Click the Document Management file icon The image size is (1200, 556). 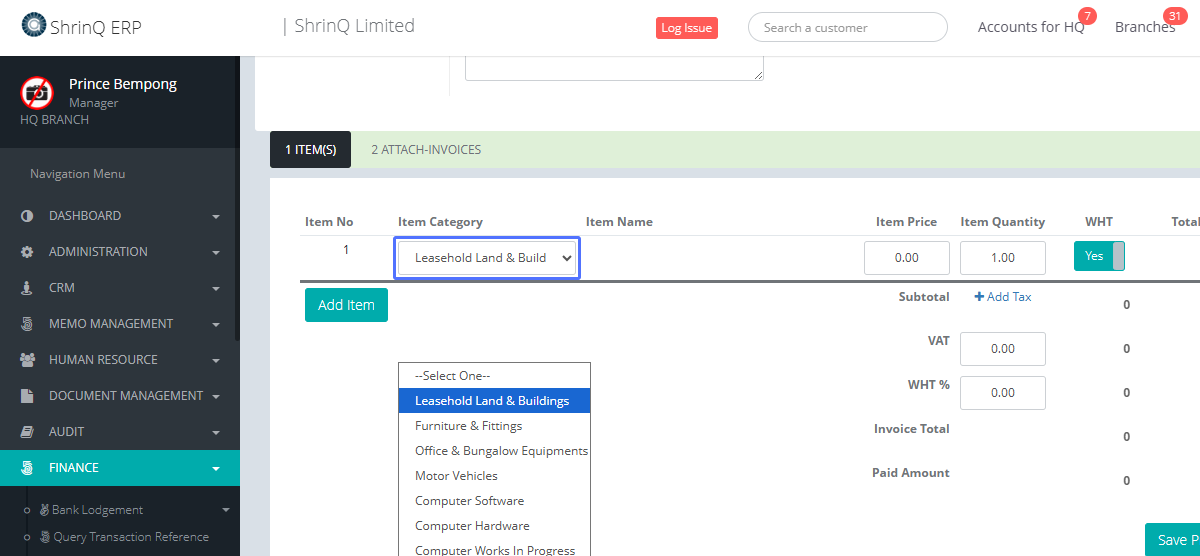(27, 396)
